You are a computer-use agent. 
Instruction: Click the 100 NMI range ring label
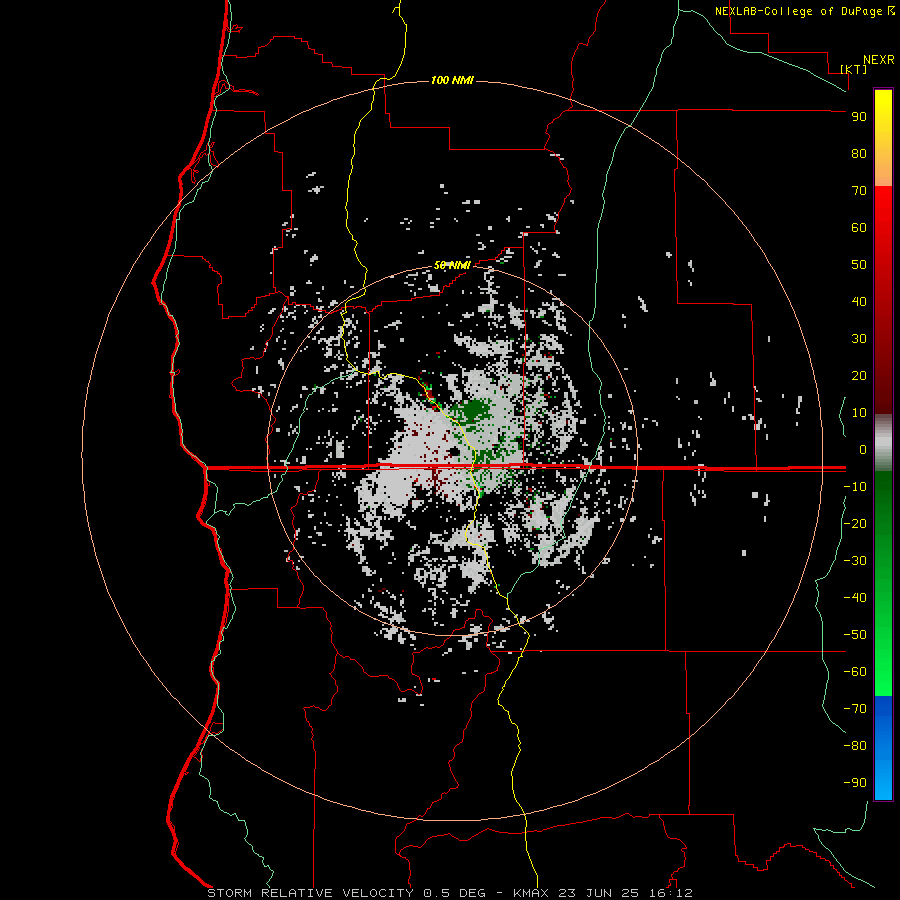(452, 80)
